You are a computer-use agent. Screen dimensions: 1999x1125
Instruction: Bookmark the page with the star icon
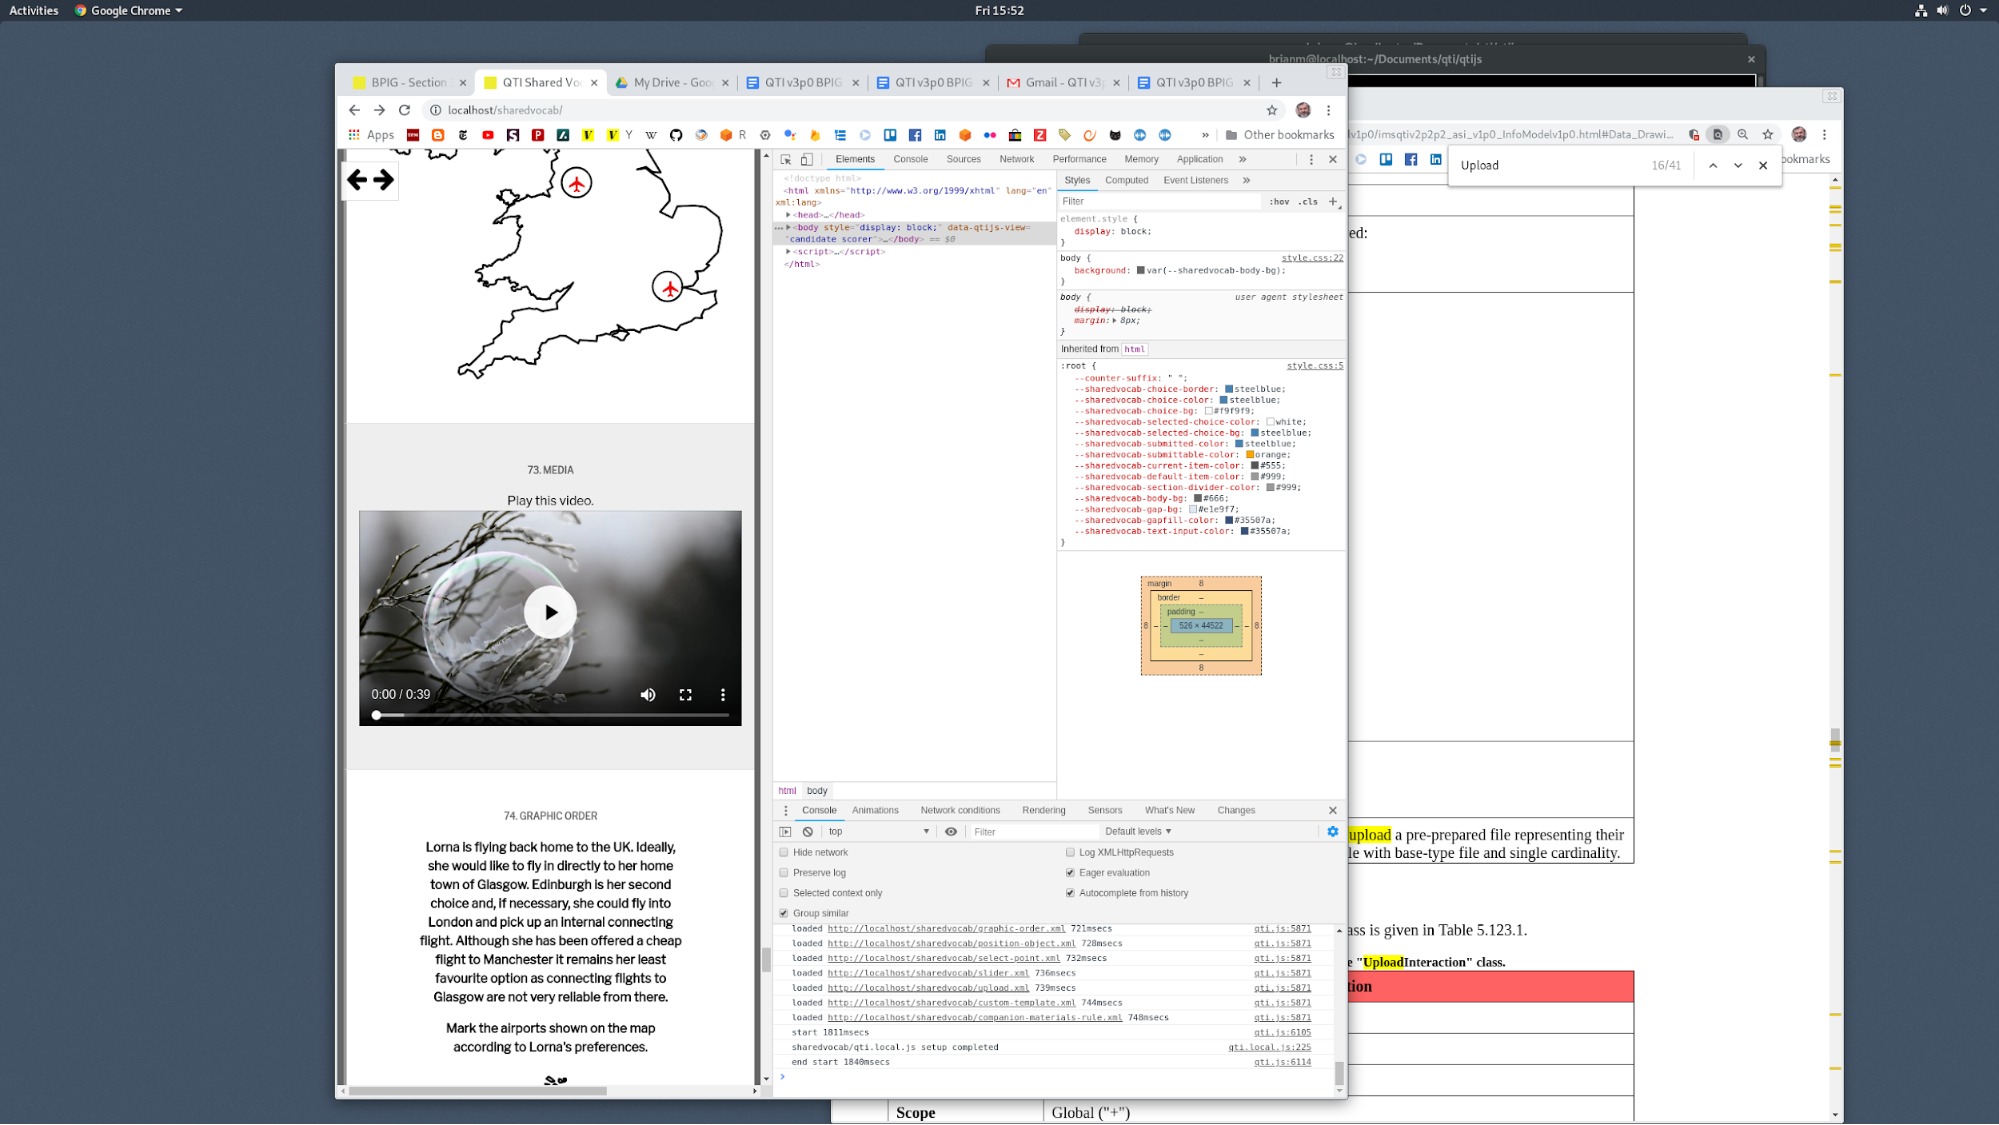[x=1272, y=110]
